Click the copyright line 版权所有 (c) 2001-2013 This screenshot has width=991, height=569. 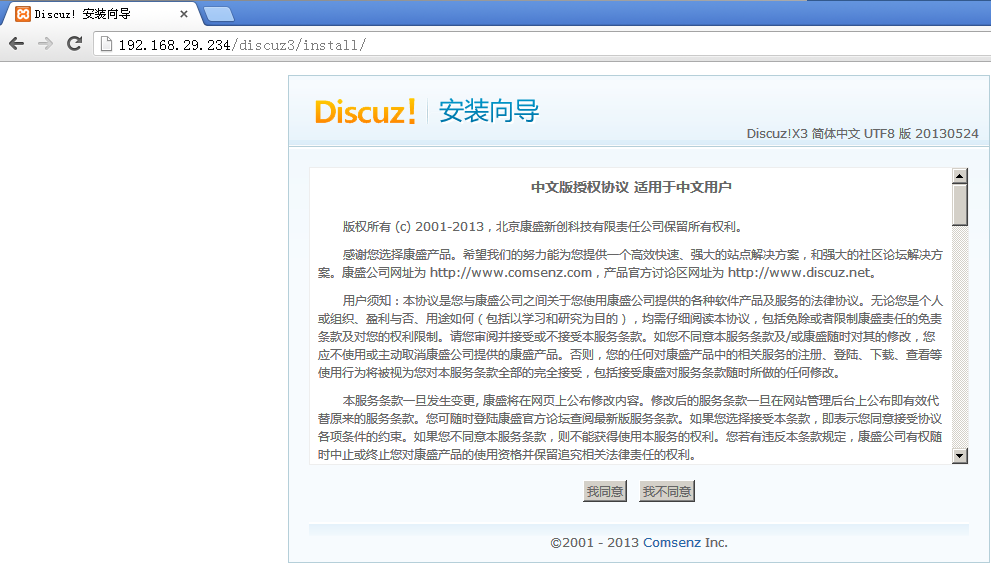click(413, 227)
